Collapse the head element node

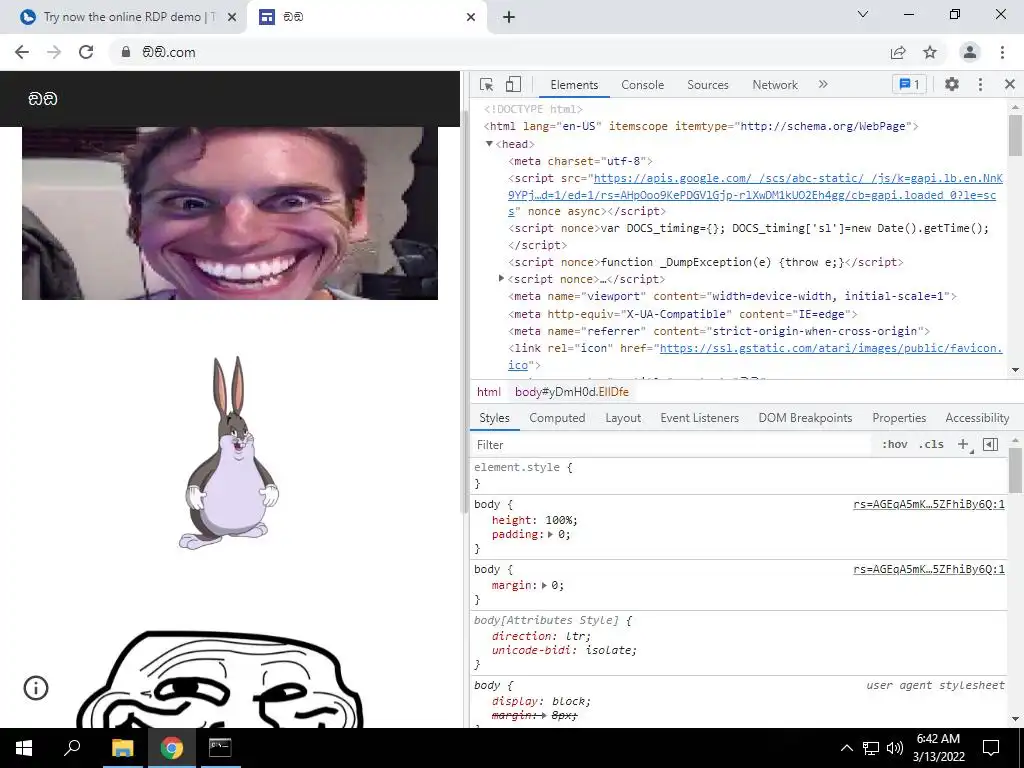[x=489, y=144]
